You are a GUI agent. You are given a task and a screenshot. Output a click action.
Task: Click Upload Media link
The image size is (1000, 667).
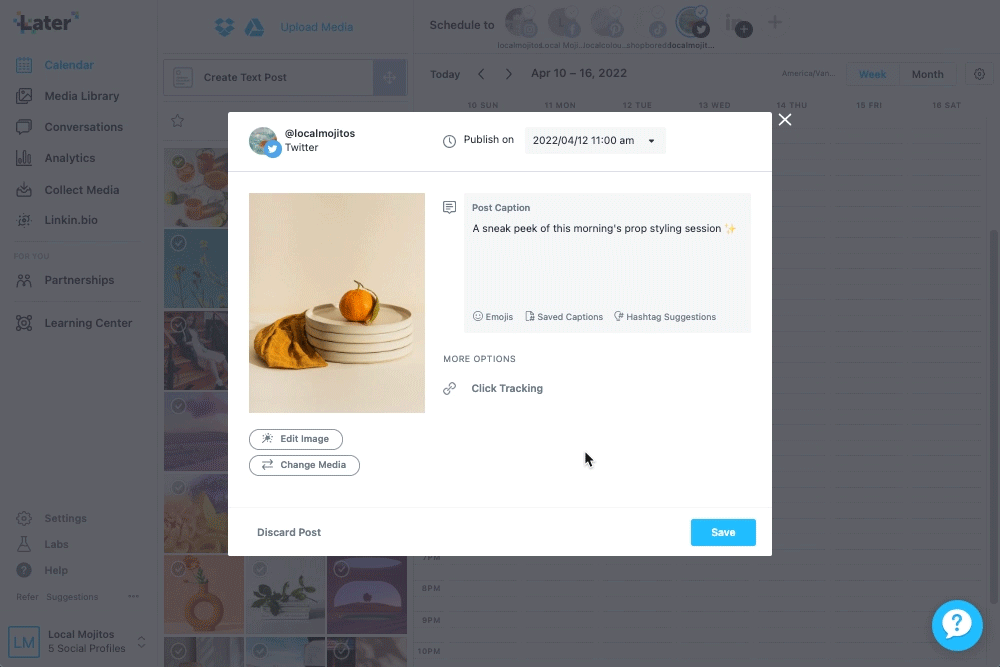(x=316, y=27)
